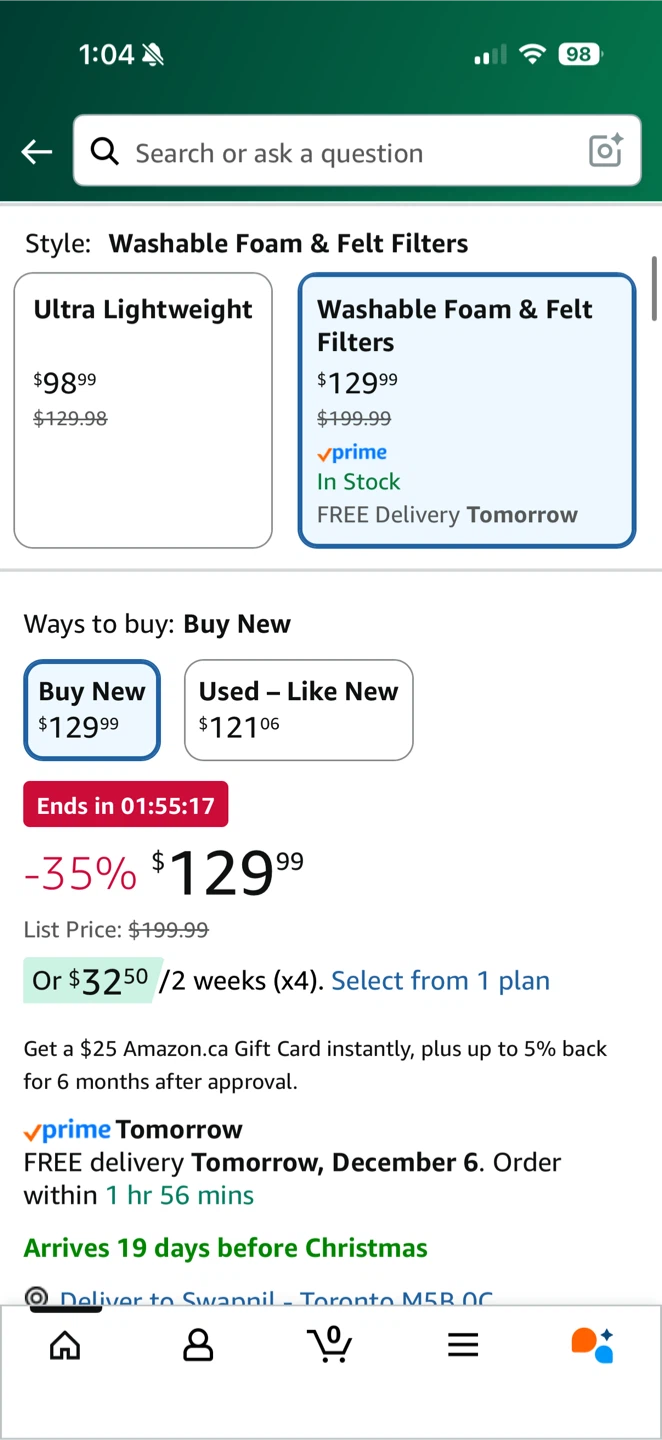Tap the Deliver to Toronto address link
This screenshot has width=662, height=1440.
pyautogui.click(x=276, y=1299)
